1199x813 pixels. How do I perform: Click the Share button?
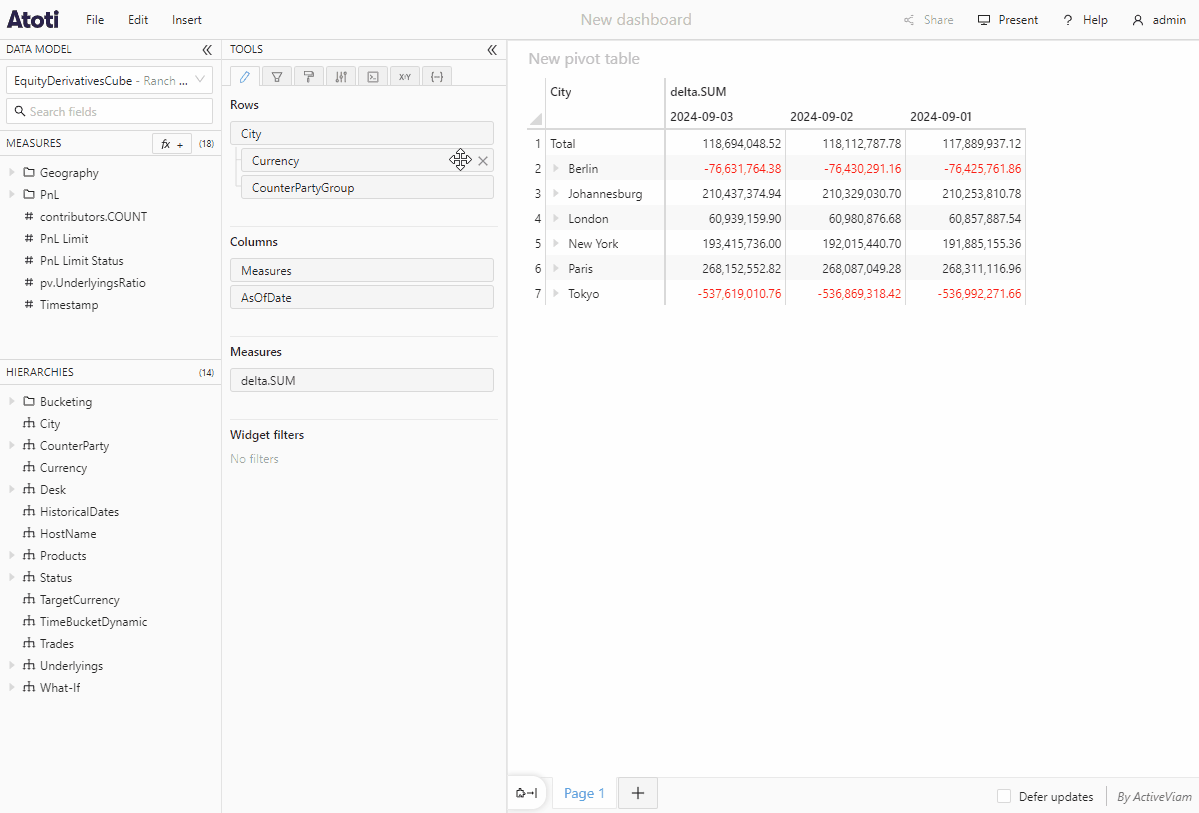pyautogui.click(x=929, y=20)
